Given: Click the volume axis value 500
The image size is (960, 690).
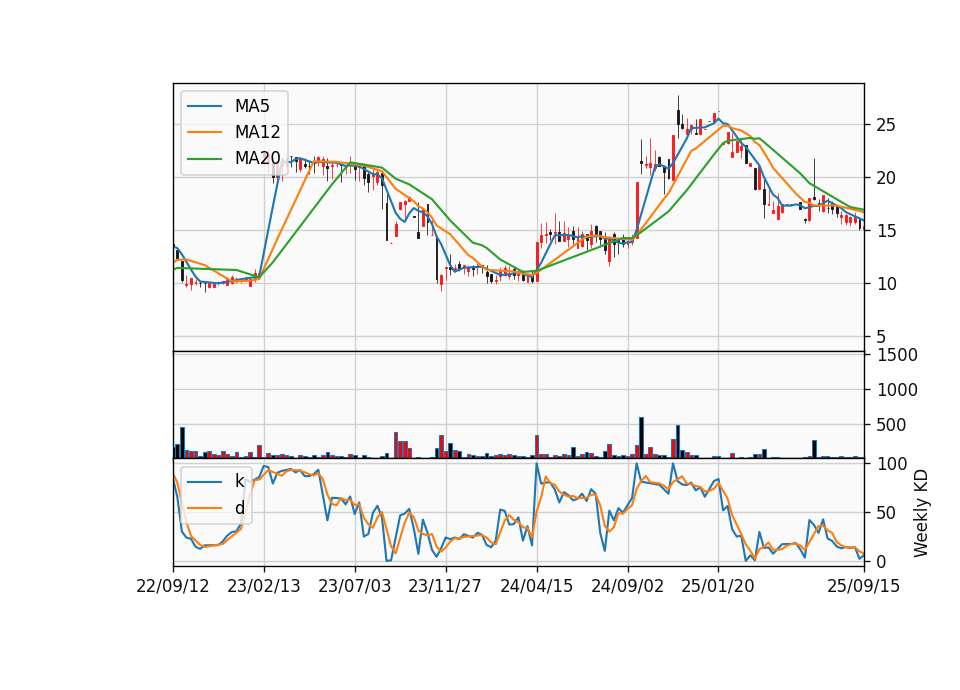Looking at the screenshot, I should [x=891, y=425].
